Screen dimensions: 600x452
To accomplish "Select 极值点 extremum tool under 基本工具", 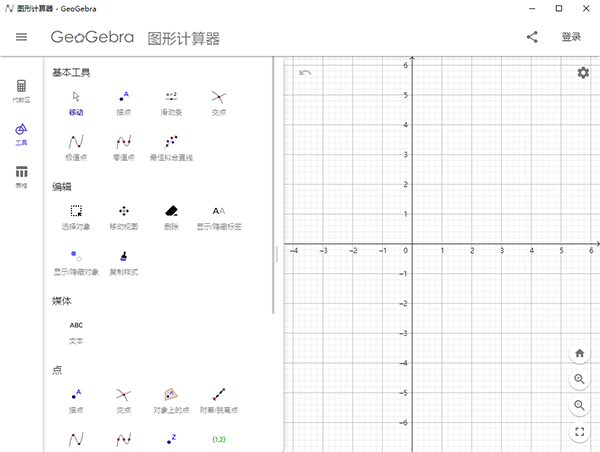I will [76, 148].
